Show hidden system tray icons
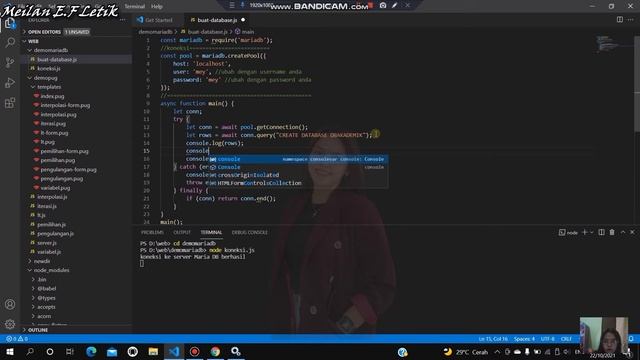 497,351
